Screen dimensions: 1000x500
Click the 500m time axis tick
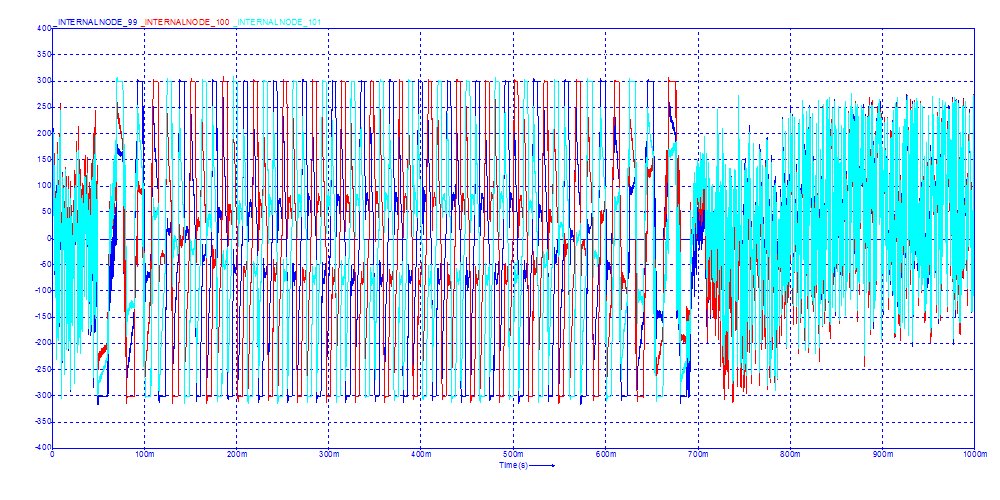[513, 454]
